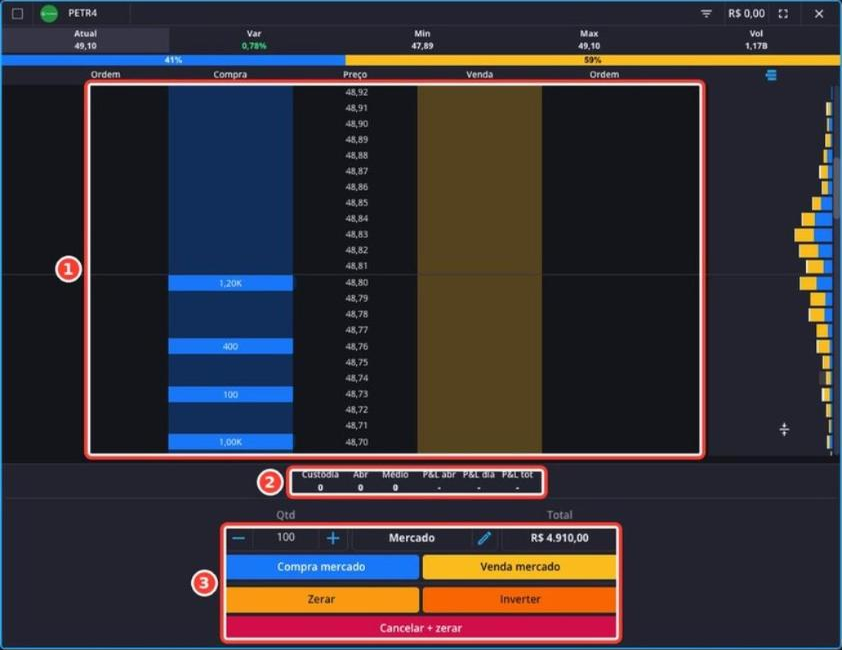Click the Compra mercado button
This screenshot has height=650, width=842.
tap(322, 567)
